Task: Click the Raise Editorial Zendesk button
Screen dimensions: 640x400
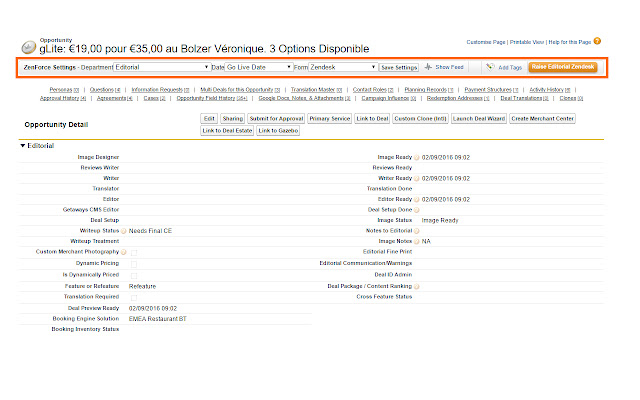Action: (x=563, y=67)
